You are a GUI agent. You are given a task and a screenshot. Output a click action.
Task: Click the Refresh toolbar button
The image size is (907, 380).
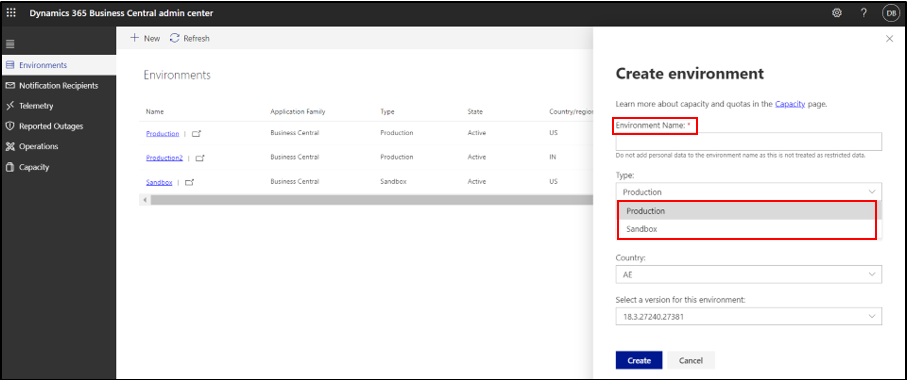[190, 38]
